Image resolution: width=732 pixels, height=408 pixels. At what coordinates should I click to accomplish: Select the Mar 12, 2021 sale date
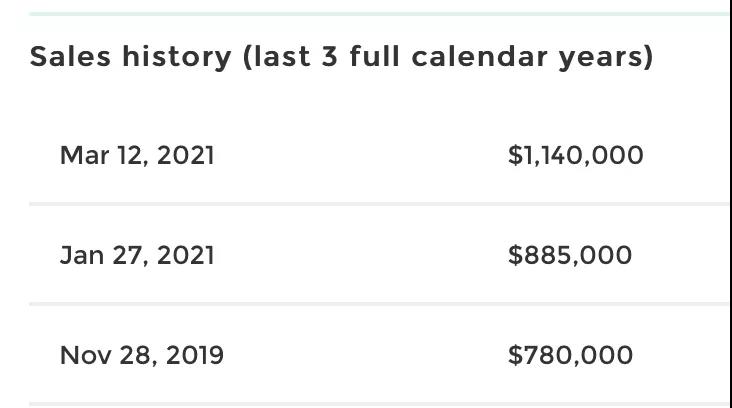tap(137, 155)
